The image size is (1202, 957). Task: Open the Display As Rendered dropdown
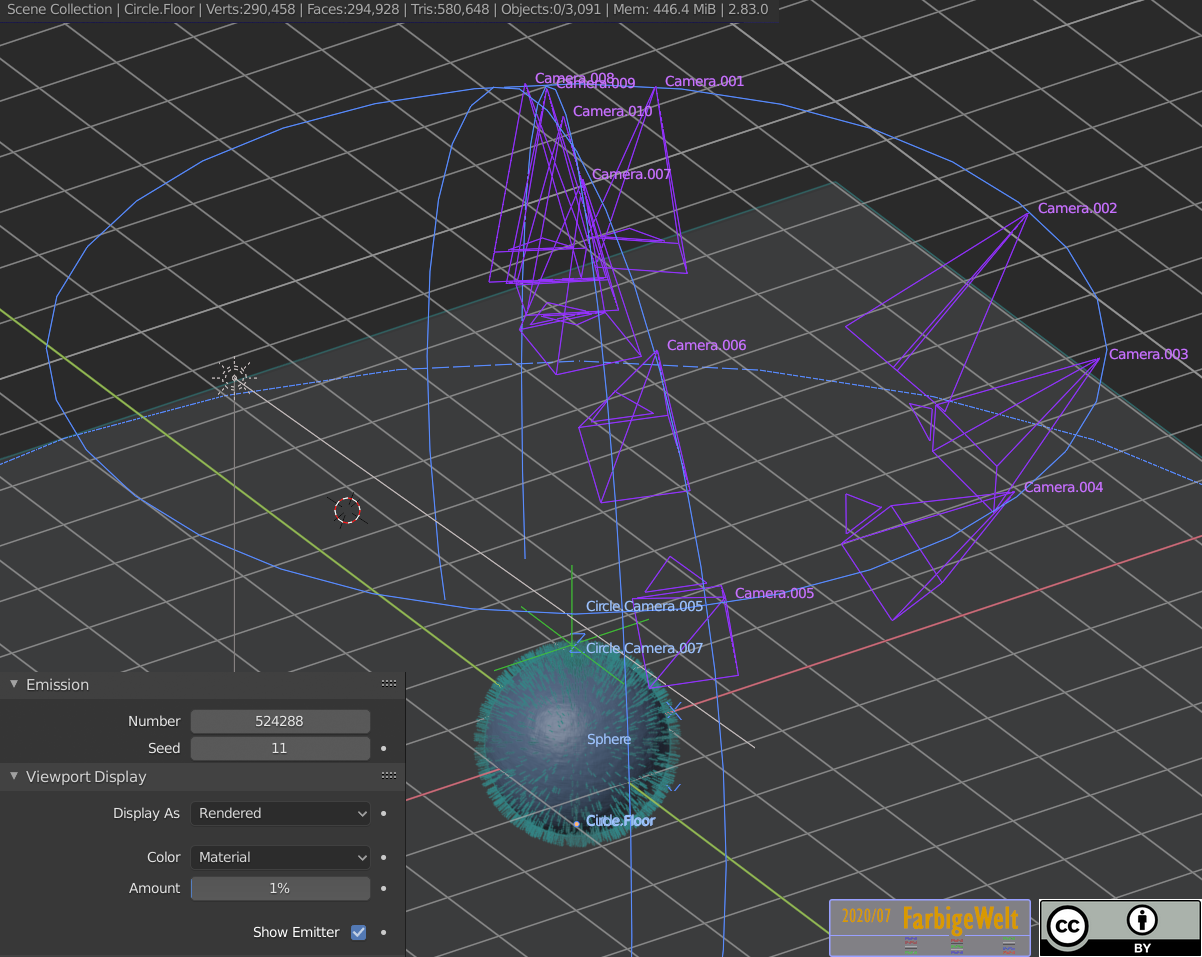click(x=280, y=813)
